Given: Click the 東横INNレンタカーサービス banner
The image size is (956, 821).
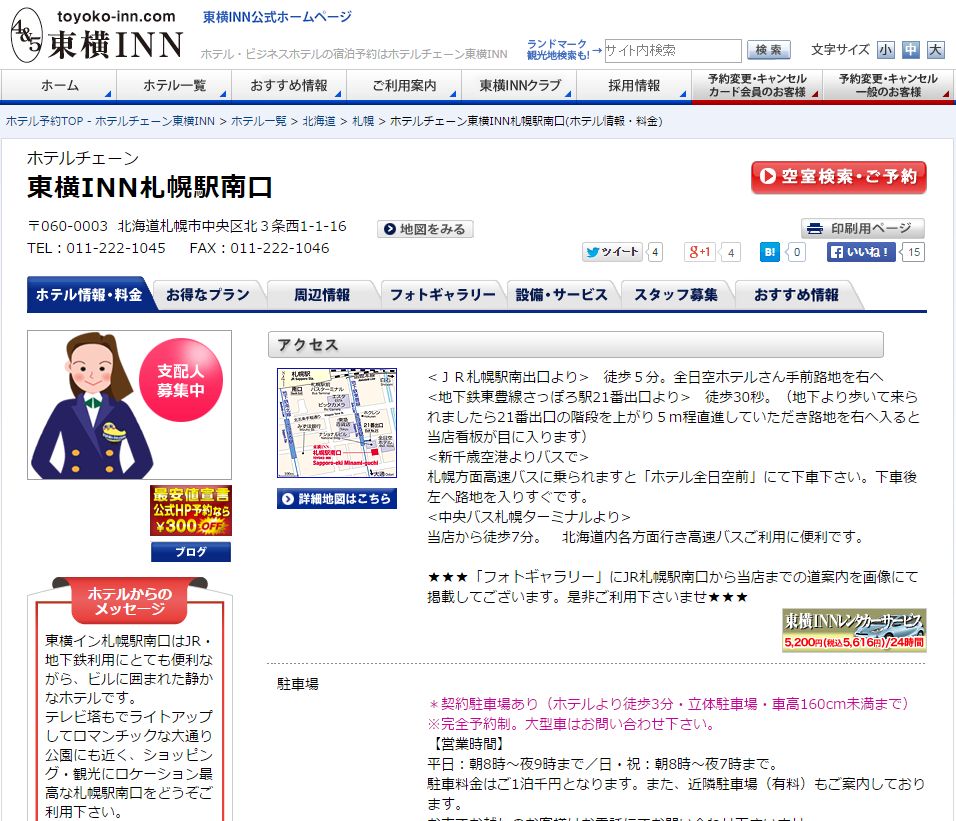Looking at the screenshot, I should click(854, 630).
